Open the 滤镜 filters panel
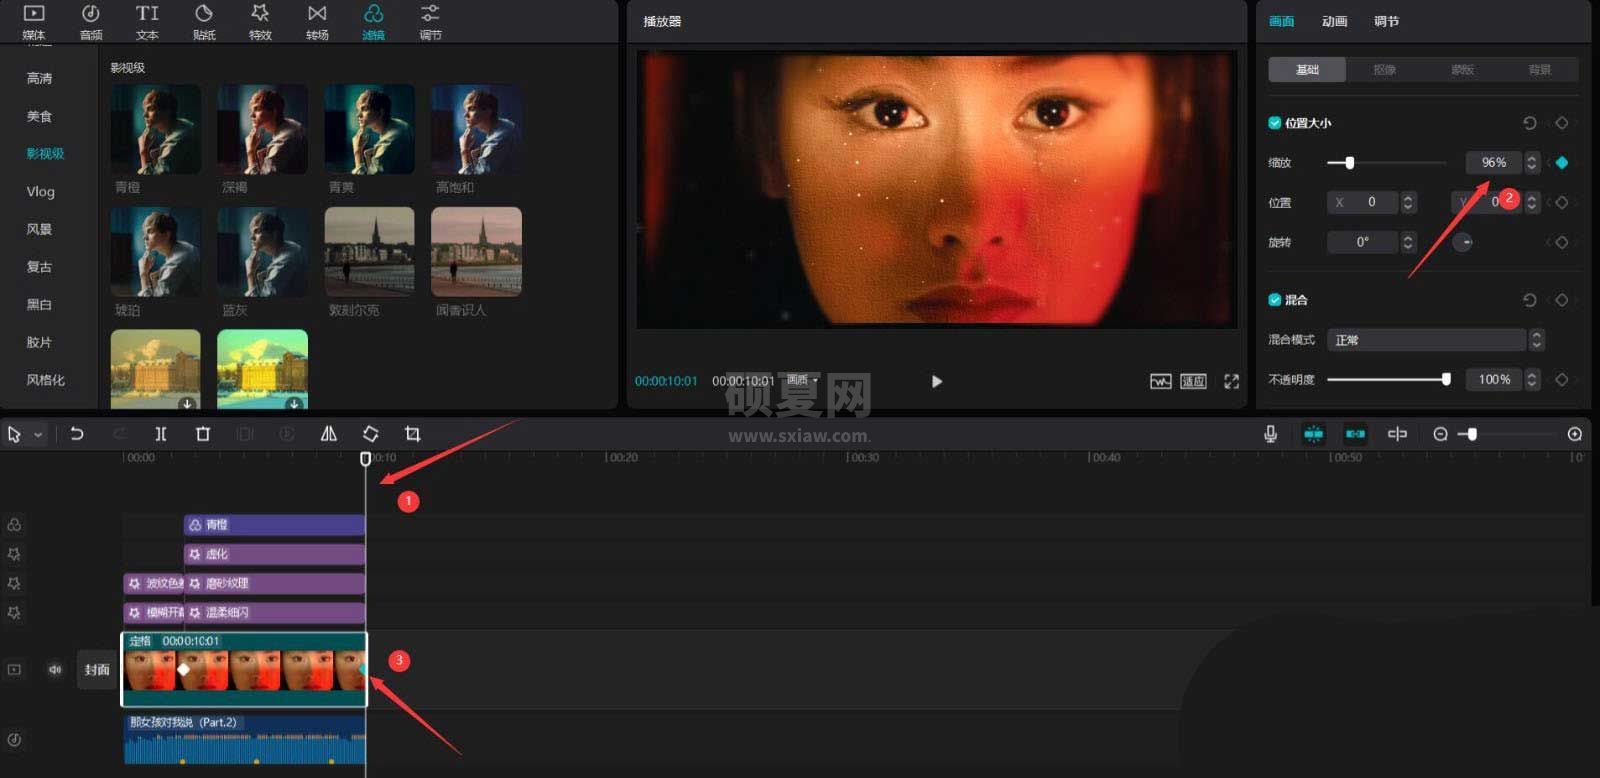 (373, 21)
